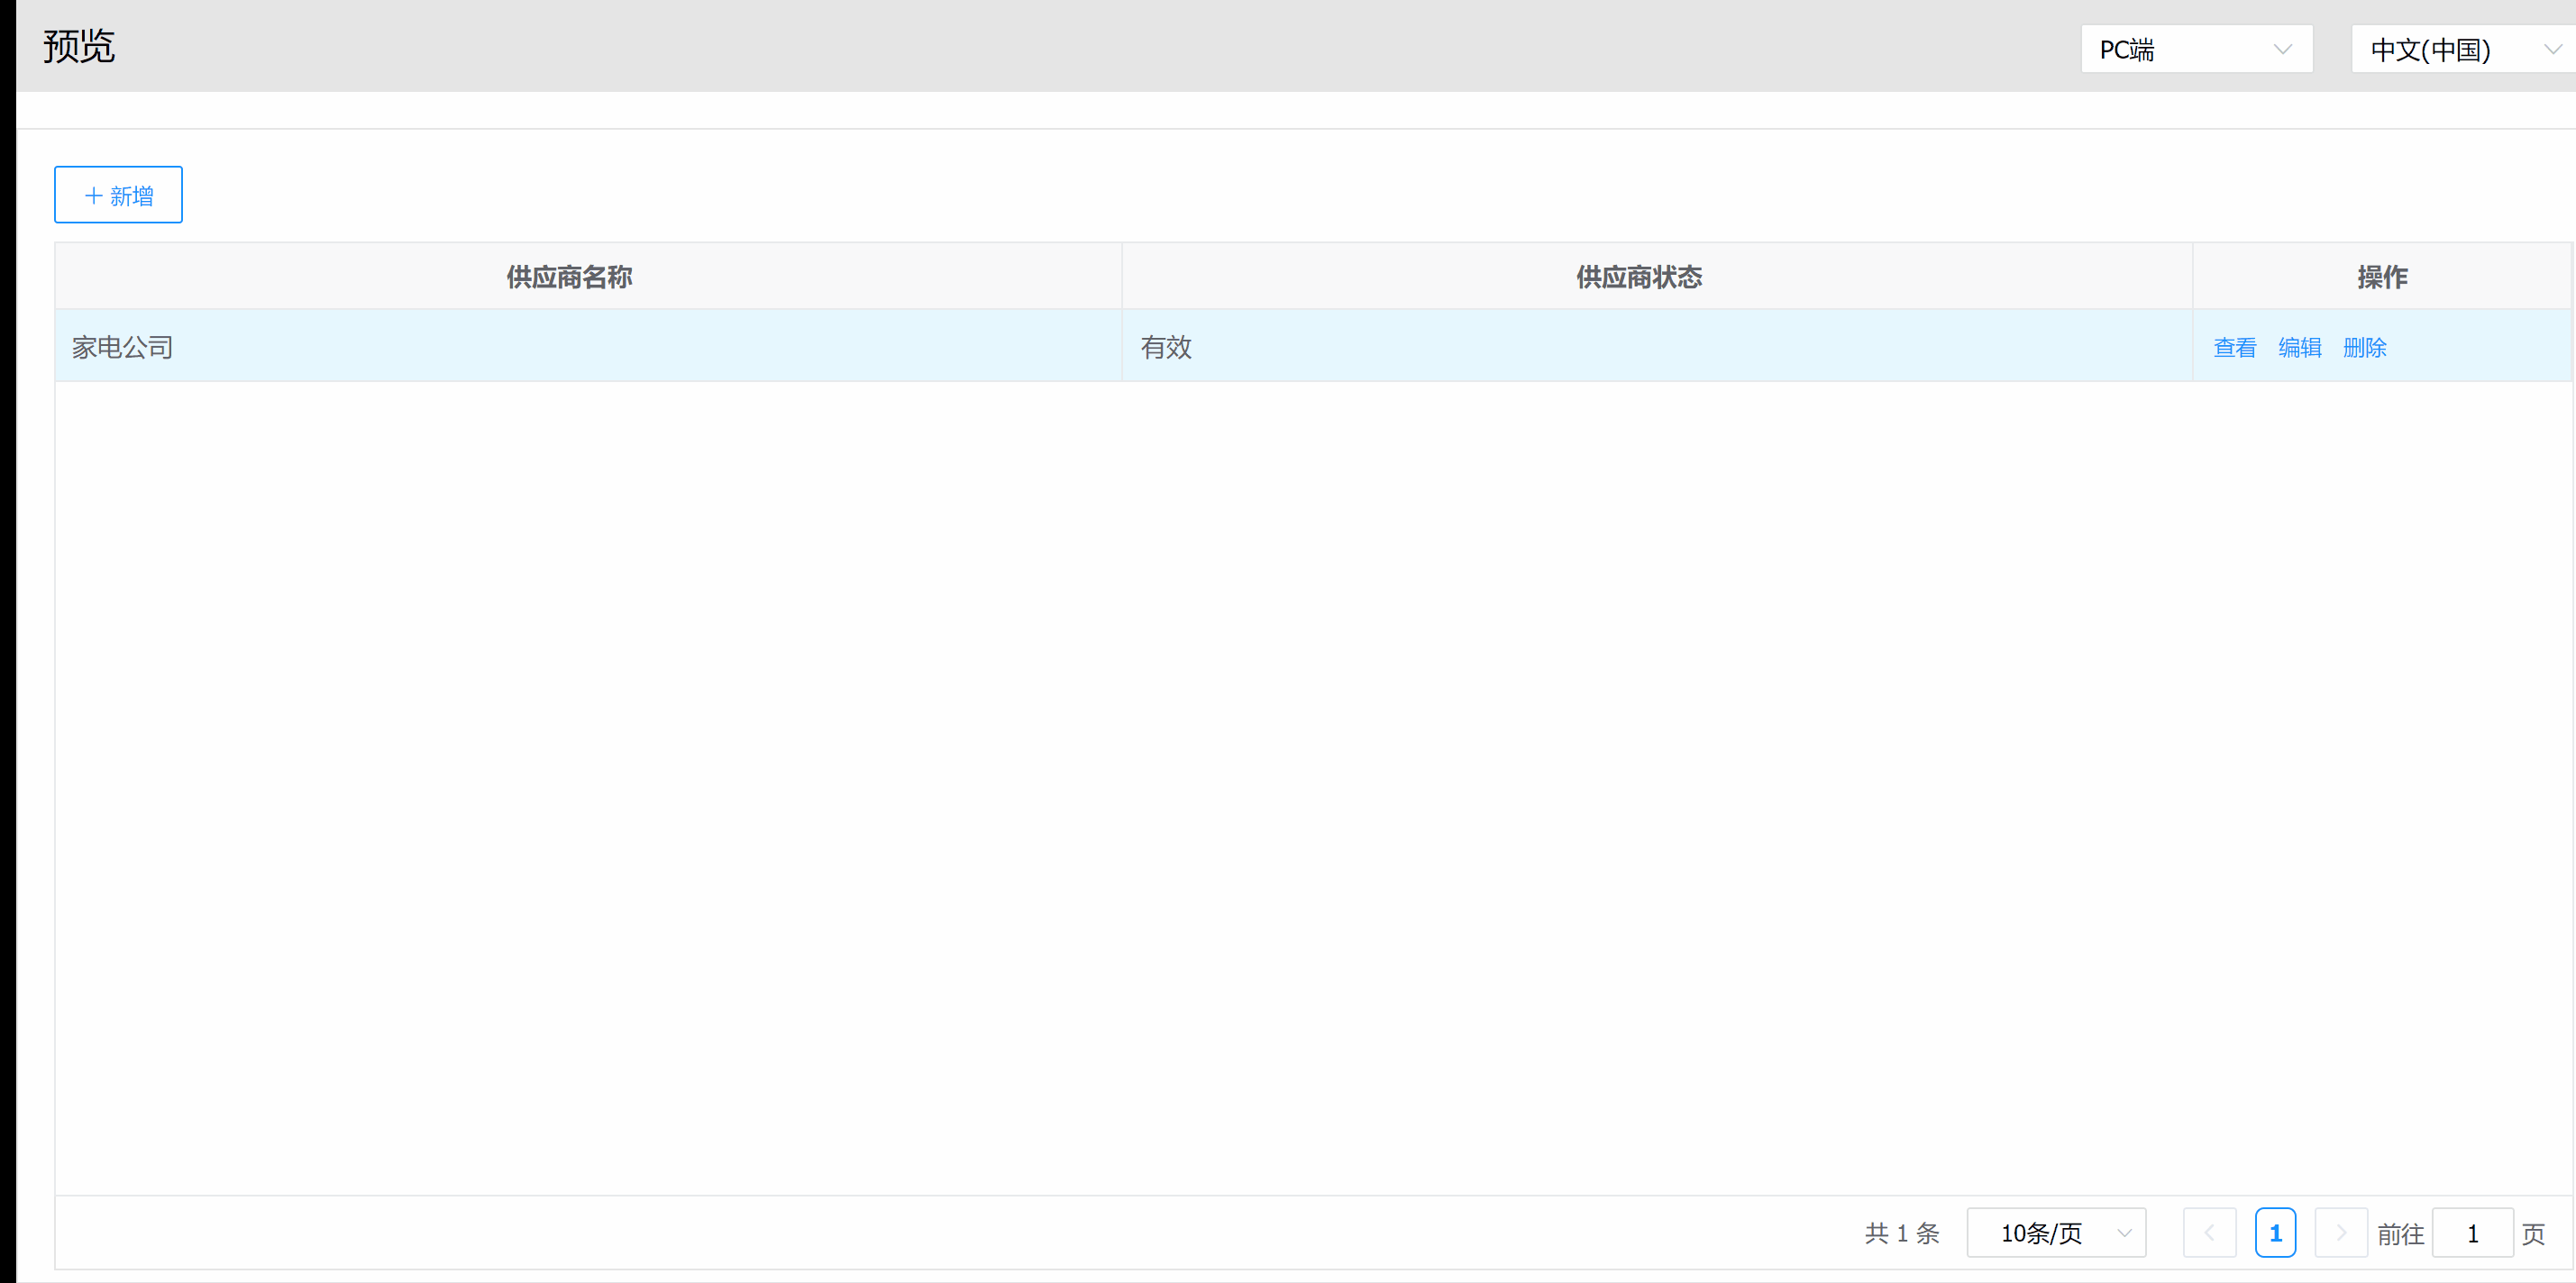This screenshot has width=2576, height=1283.
Task: Click the language dropdown chevron arrow
Action: pyautogui.click(x=2552, y=49)
